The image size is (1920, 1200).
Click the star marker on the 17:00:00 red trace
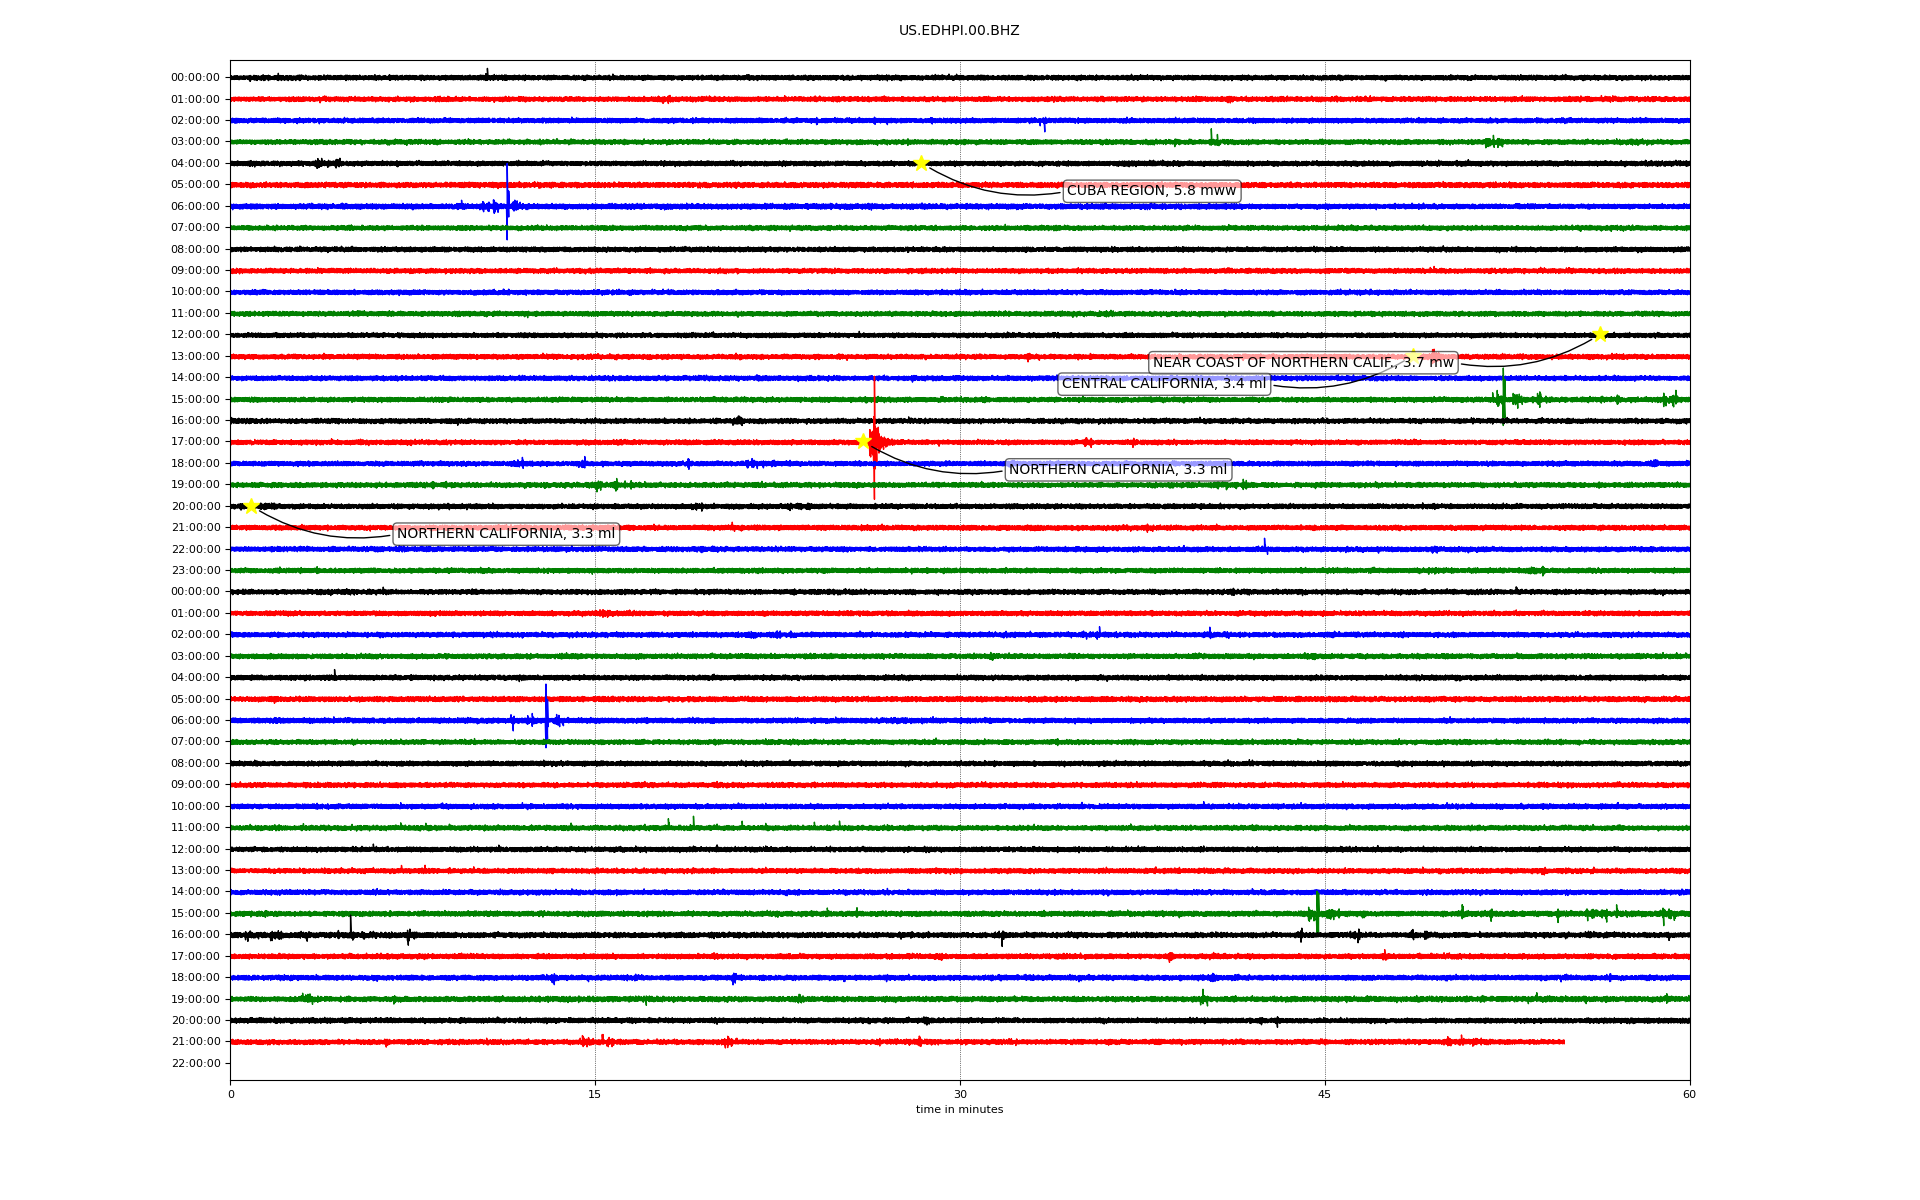863,441
